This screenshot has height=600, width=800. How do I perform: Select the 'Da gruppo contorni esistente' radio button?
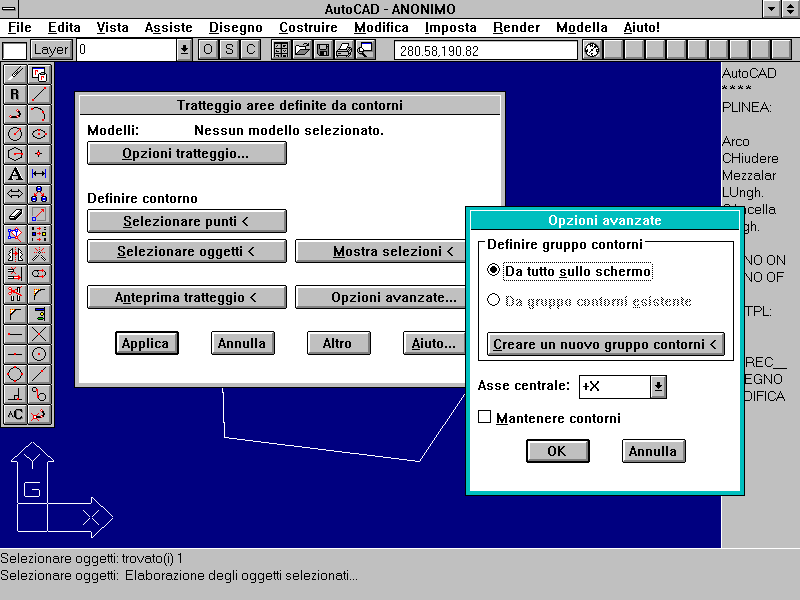493,300
